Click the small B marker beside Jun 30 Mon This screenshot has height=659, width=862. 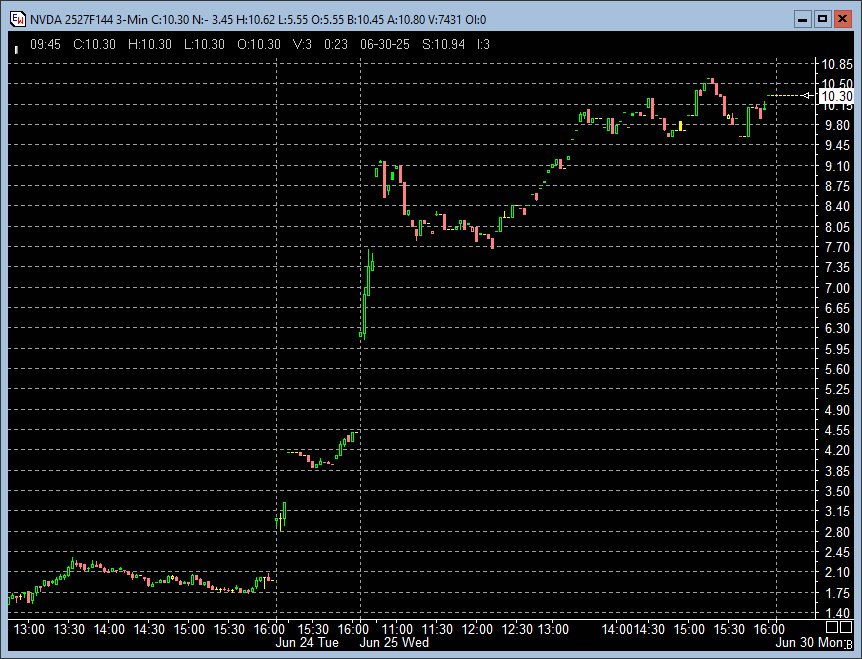[849, 644]
